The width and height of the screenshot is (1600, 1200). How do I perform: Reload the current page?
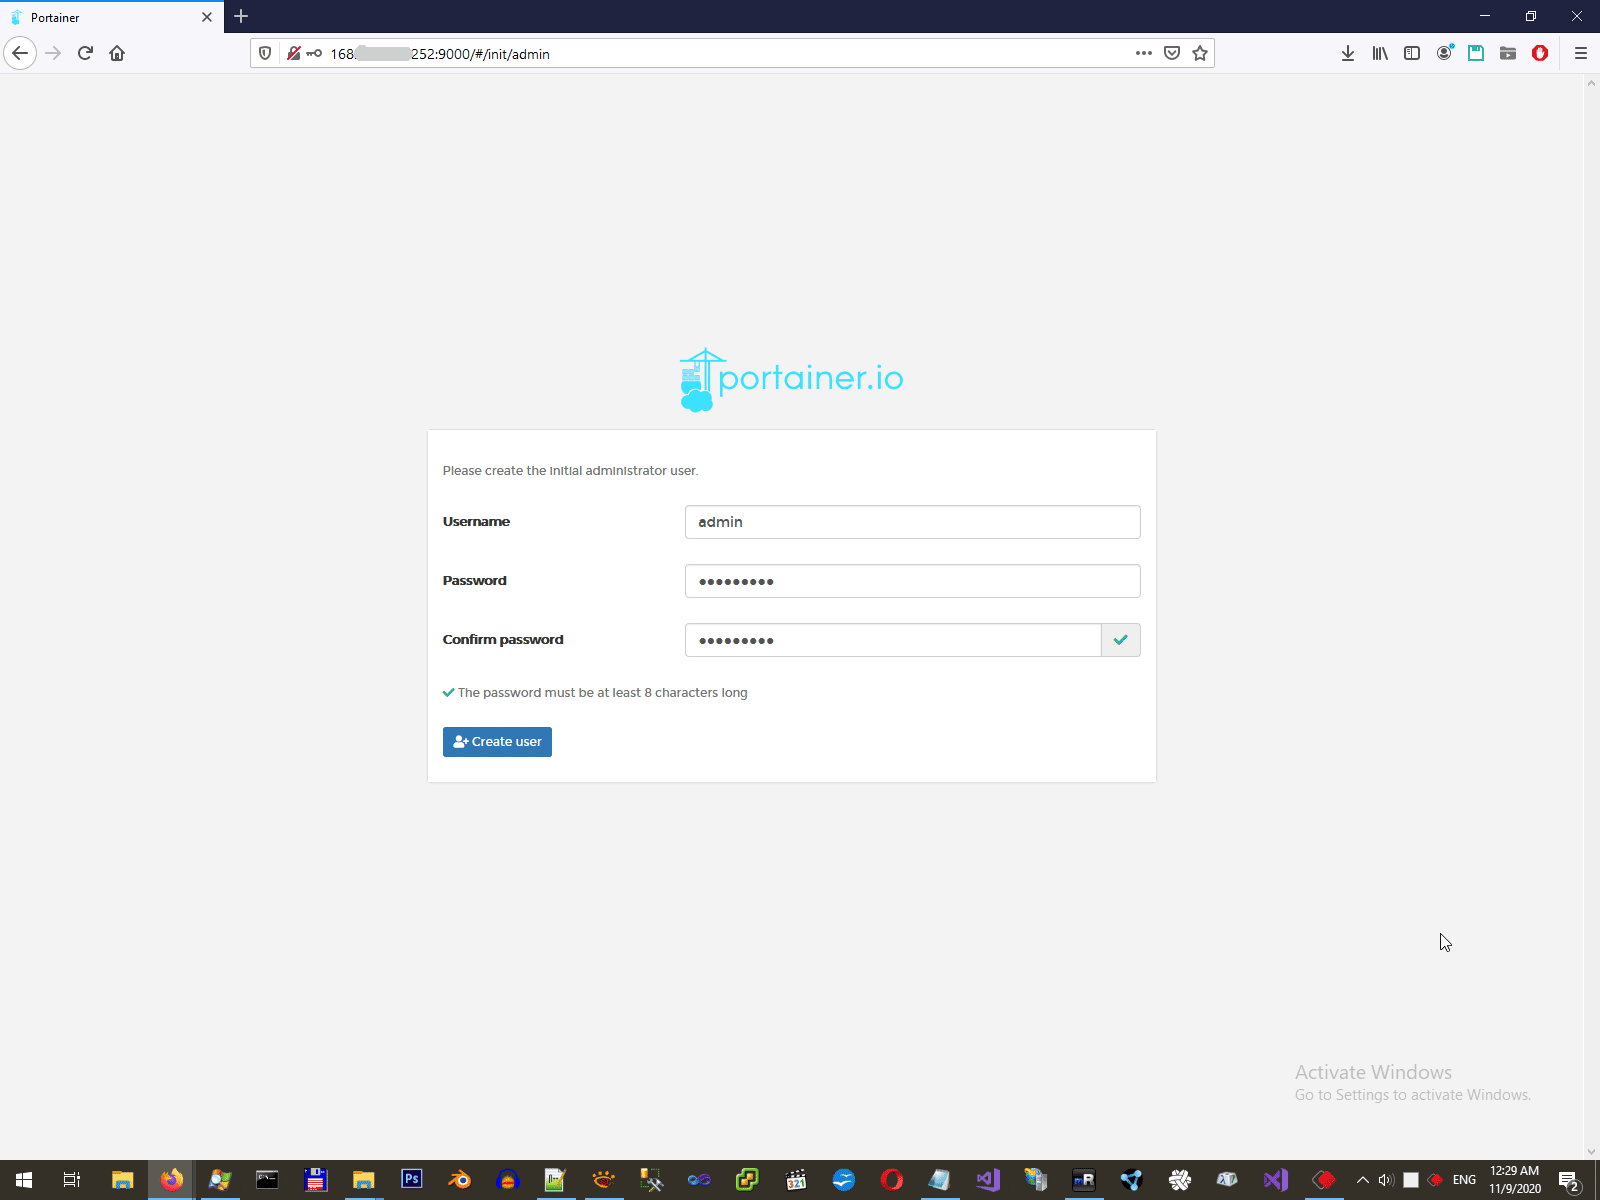point(86,53)
